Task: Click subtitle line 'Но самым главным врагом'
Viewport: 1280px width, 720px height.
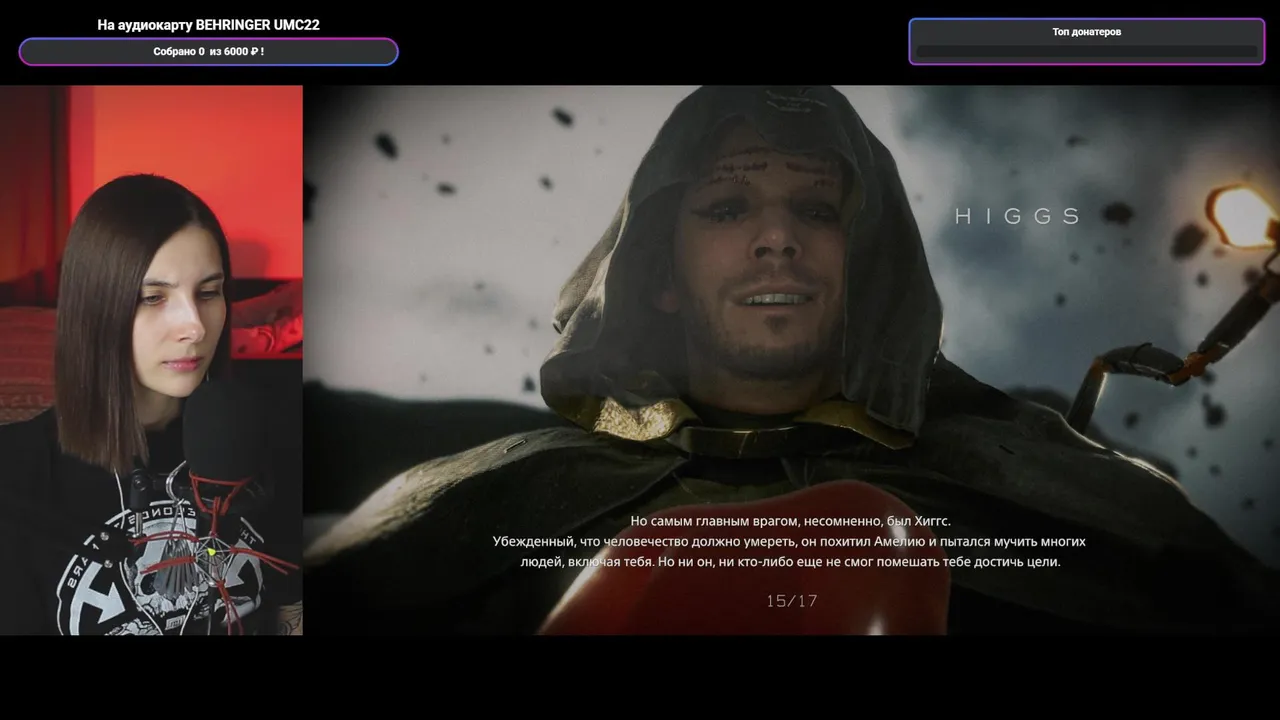Action: click(790, 521)
